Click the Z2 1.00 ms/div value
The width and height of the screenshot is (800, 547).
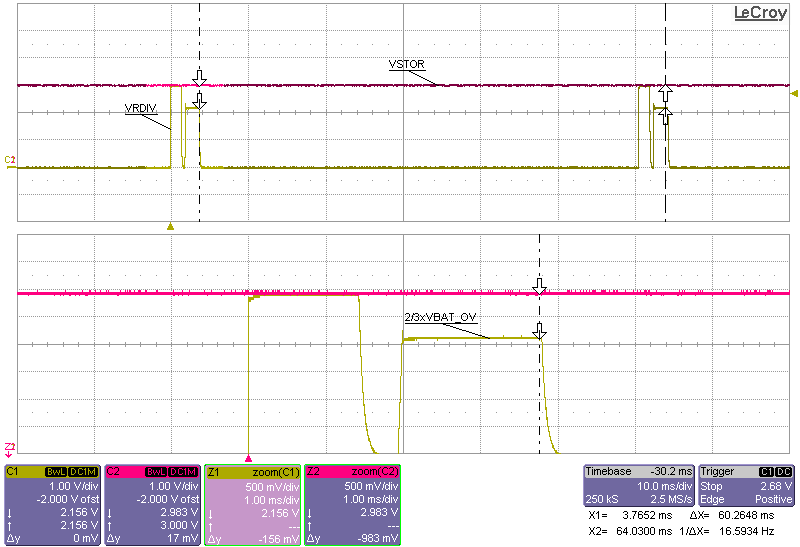[x=371, y=500]
